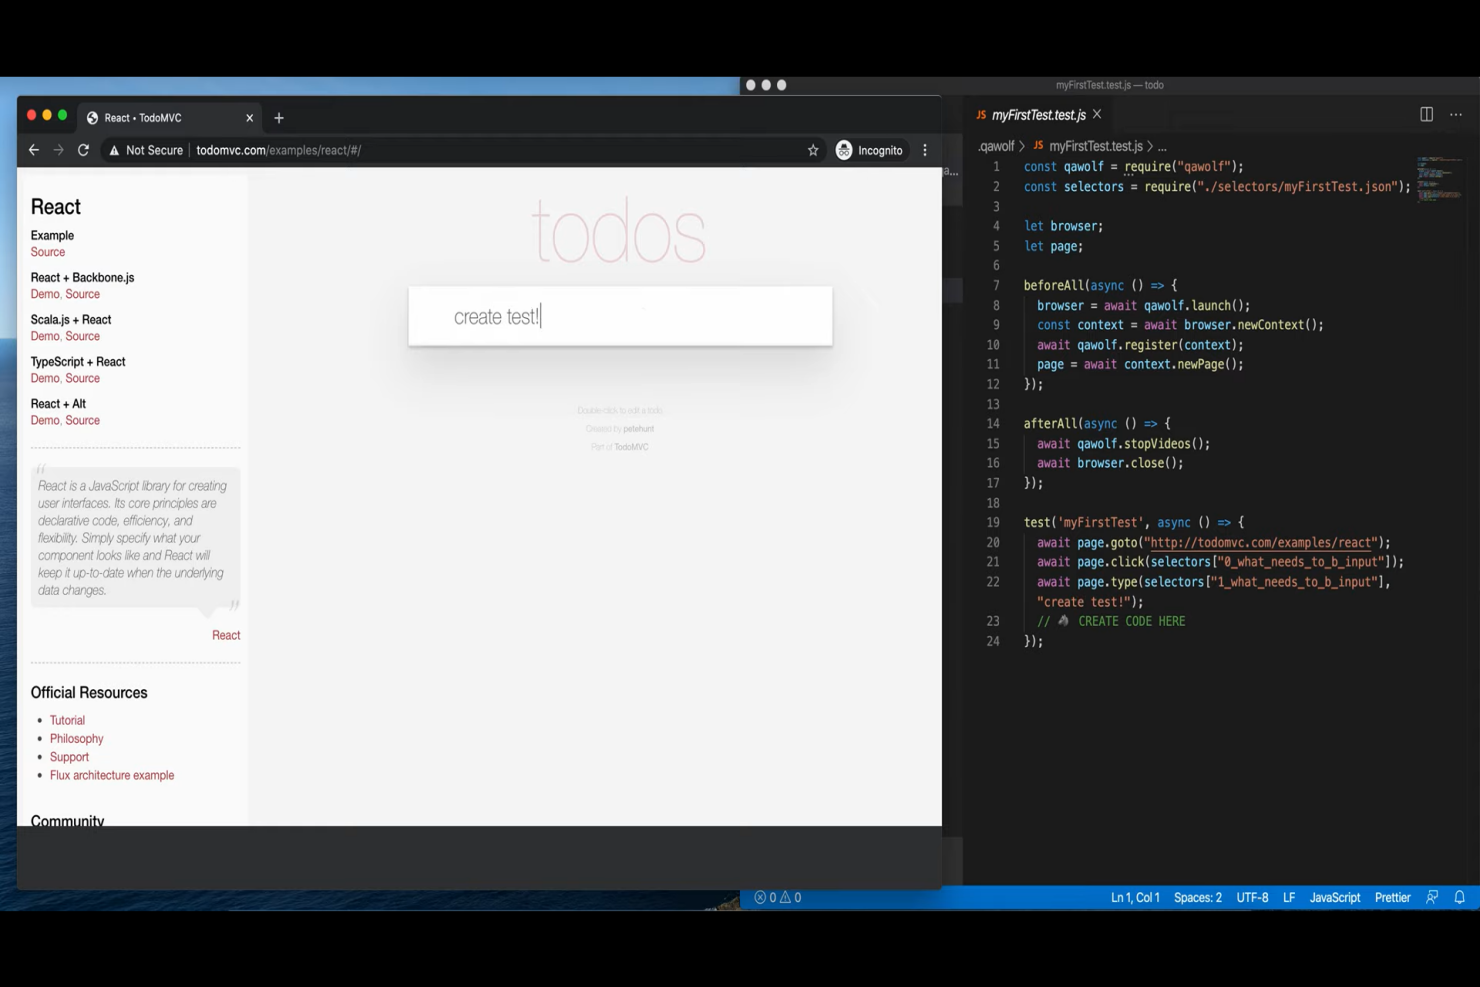Click the notifications bell in the status bar
The image size is (1480, 987).
point(1460,897)
